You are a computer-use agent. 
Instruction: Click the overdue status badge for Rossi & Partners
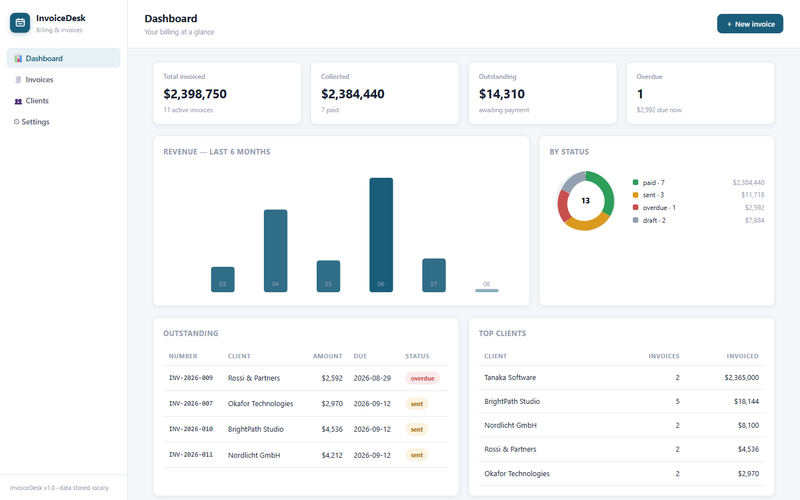pos(422,379)
